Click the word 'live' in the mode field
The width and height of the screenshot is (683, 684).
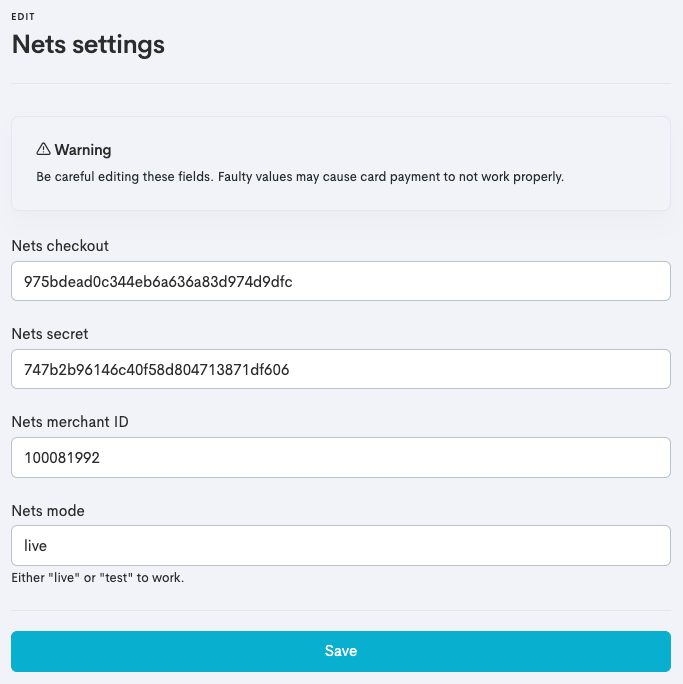point(35,546)
